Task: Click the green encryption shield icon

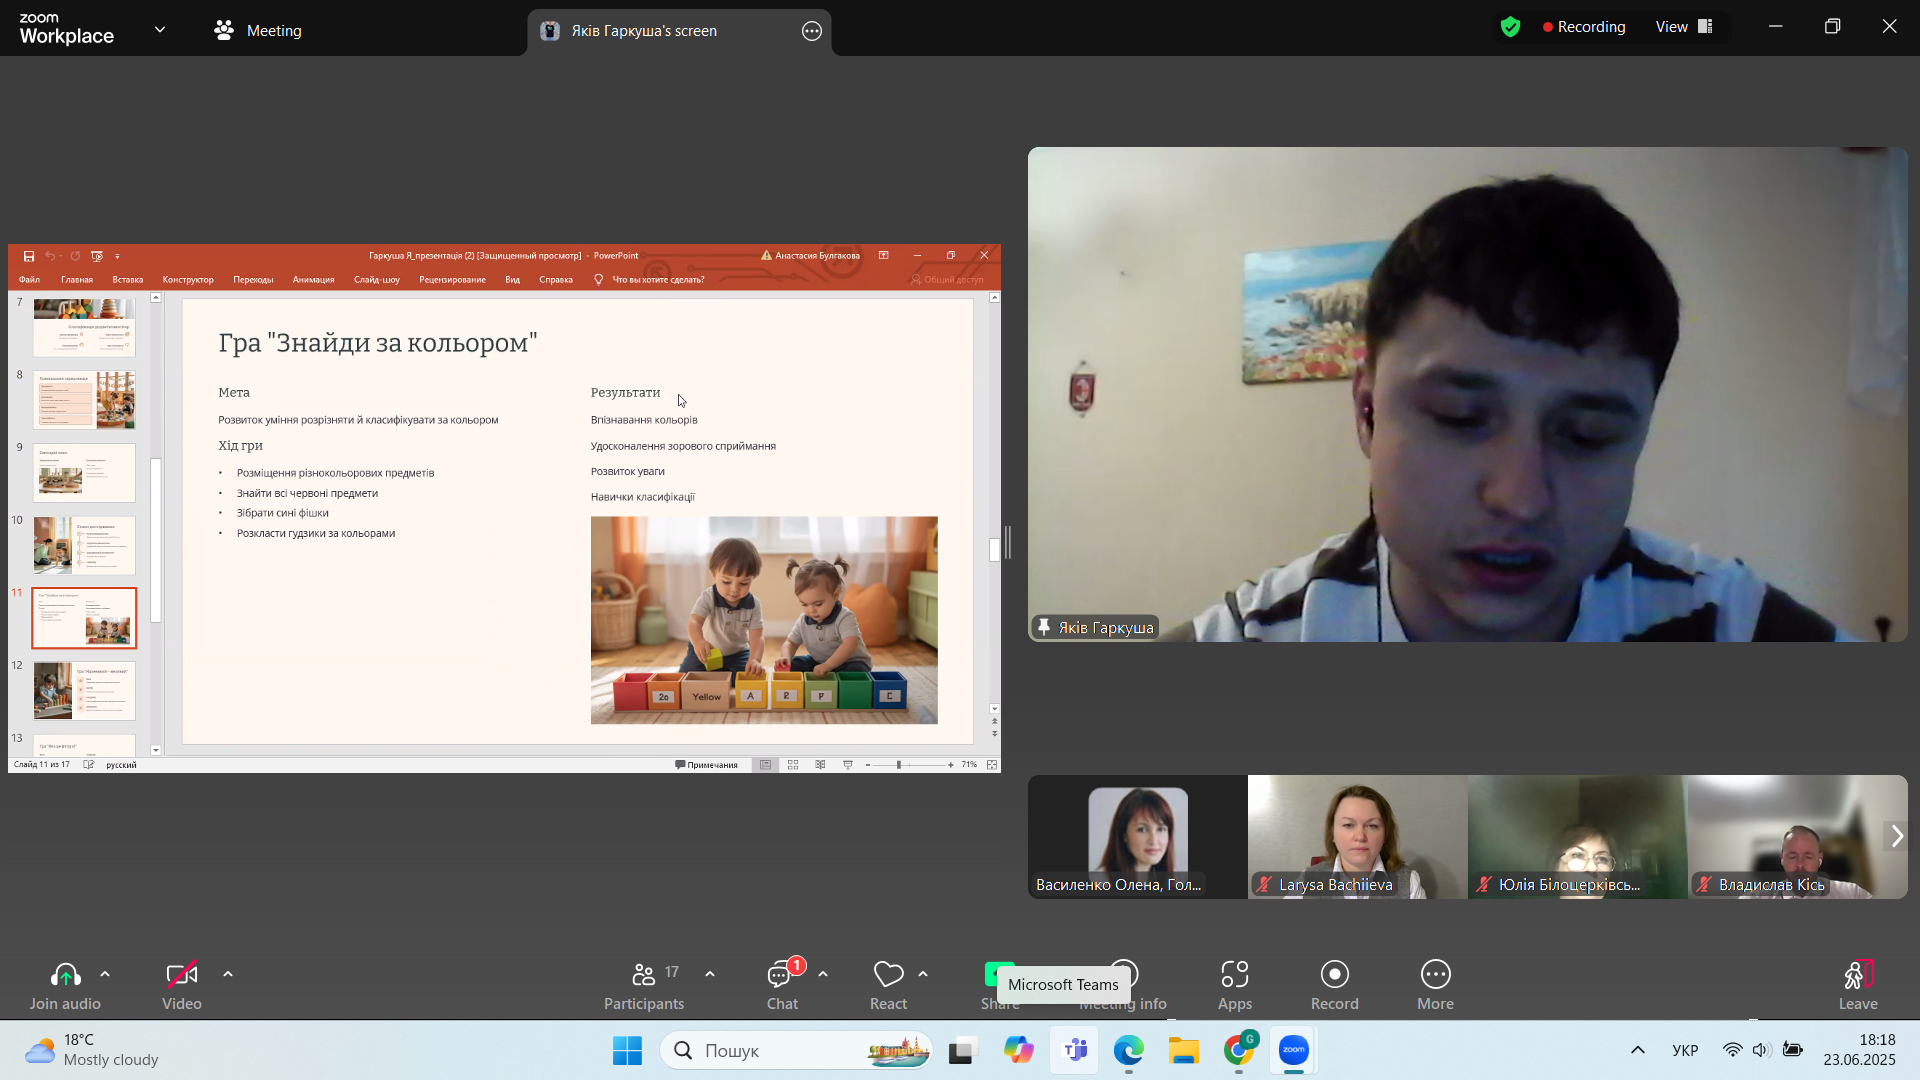Action: [x=1510, y=27]
